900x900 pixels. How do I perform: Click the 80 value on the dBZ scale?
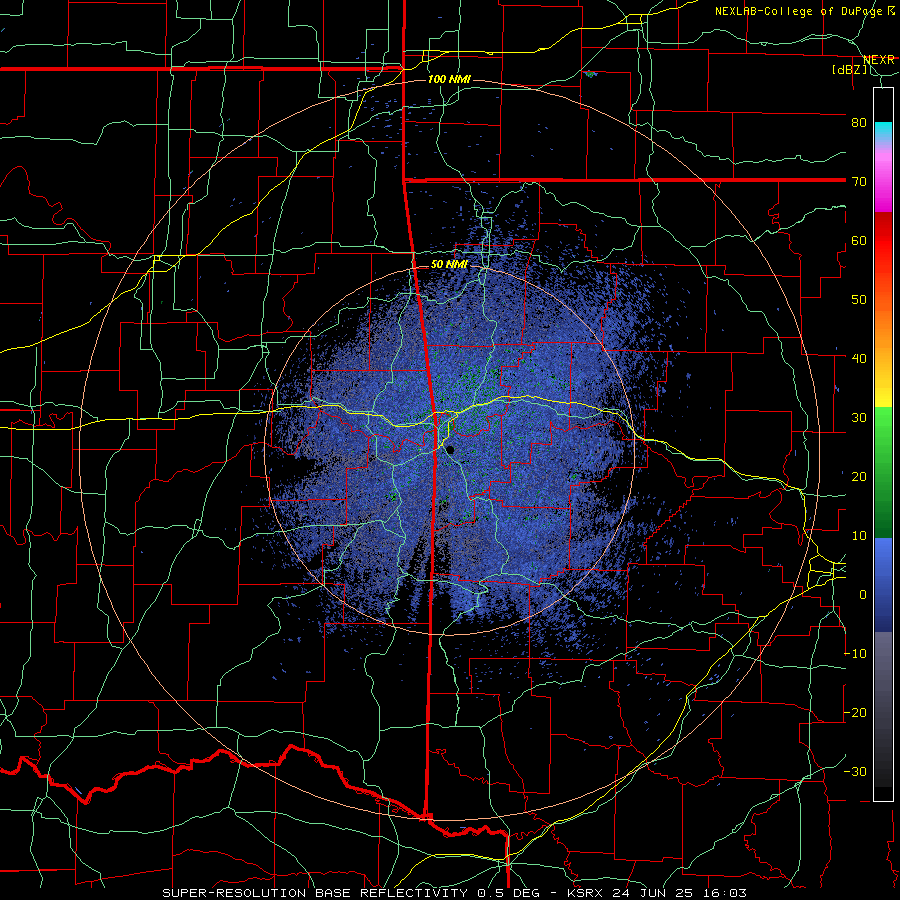[x=859, y=122]
